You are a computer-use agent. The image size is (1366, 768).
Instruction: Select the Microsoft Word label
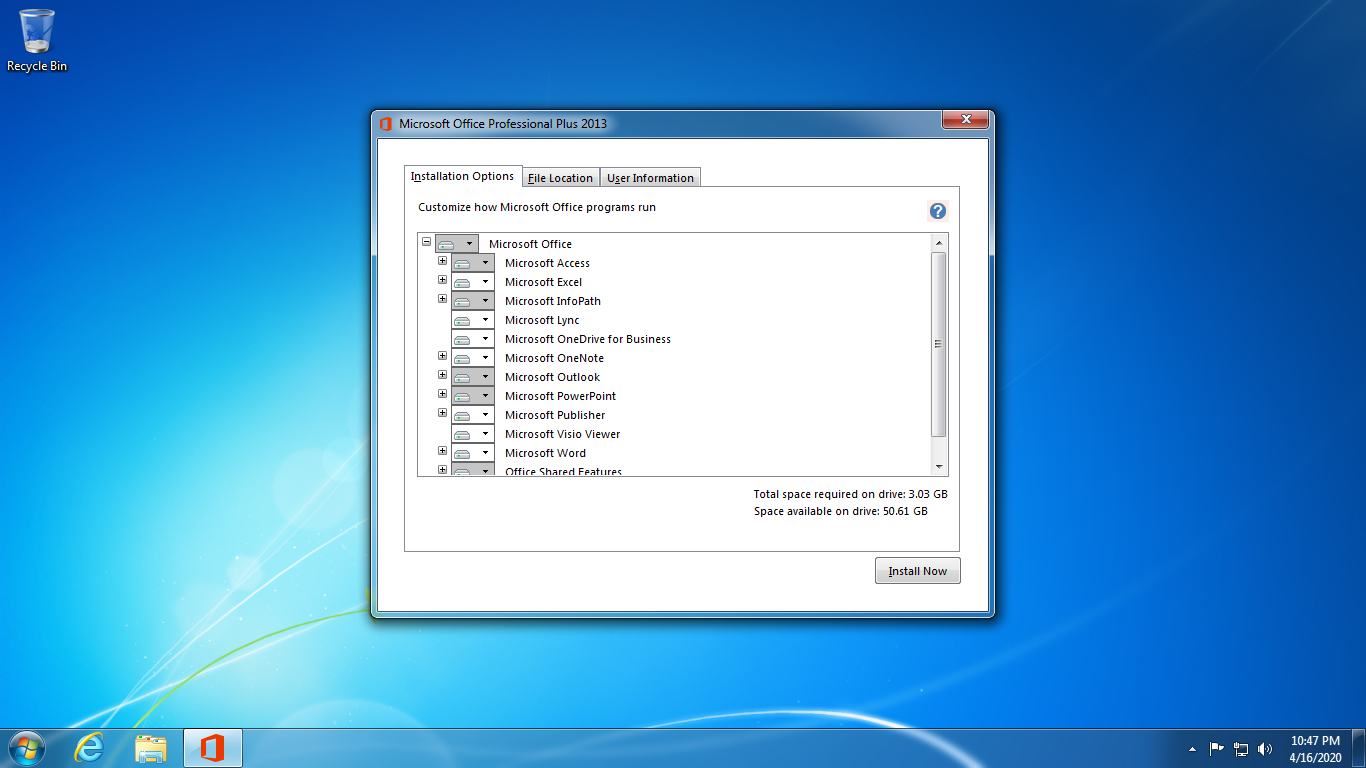[x=545, y=453]
